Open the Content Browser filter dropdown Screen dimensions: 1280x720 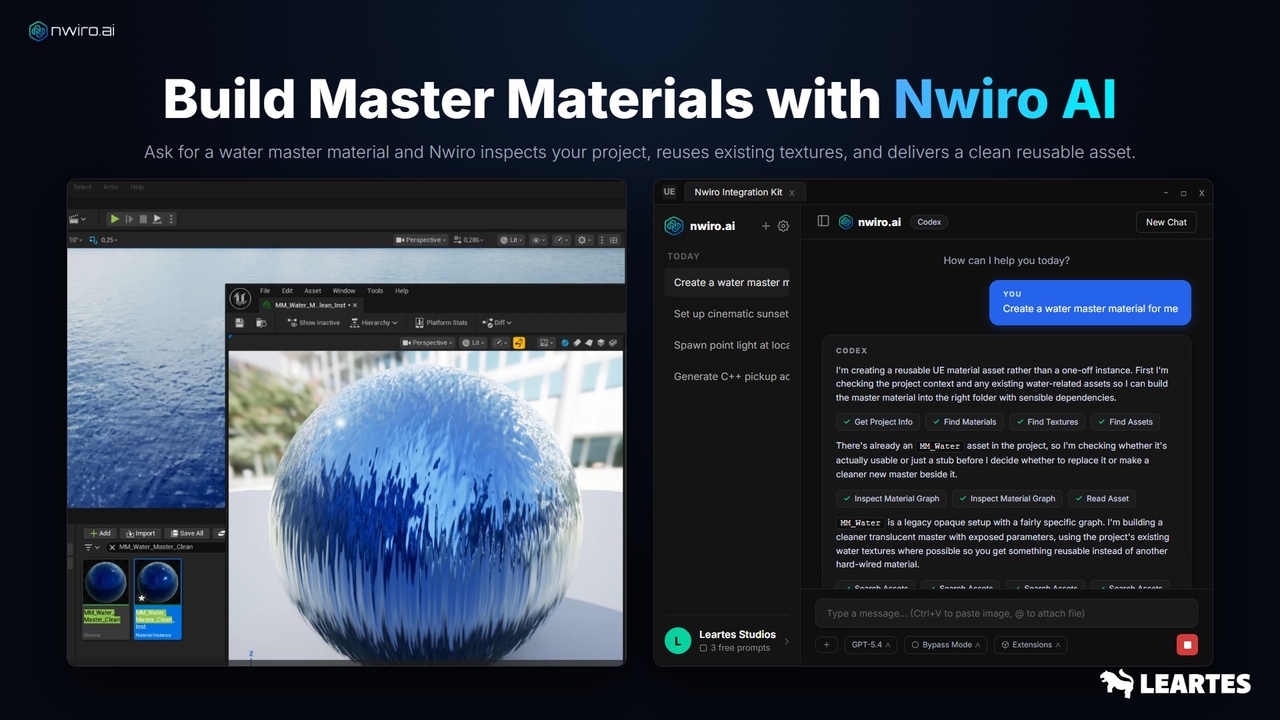(91, 547)
